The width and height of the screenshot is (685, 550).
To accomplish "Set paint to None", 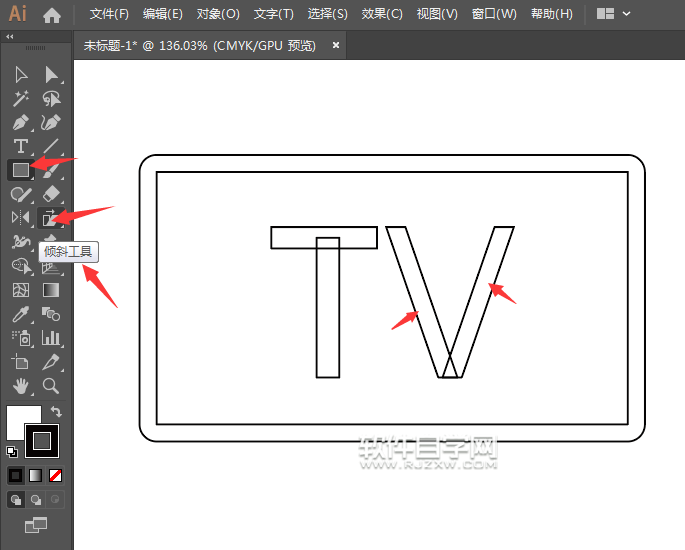I will coord(56,475).
